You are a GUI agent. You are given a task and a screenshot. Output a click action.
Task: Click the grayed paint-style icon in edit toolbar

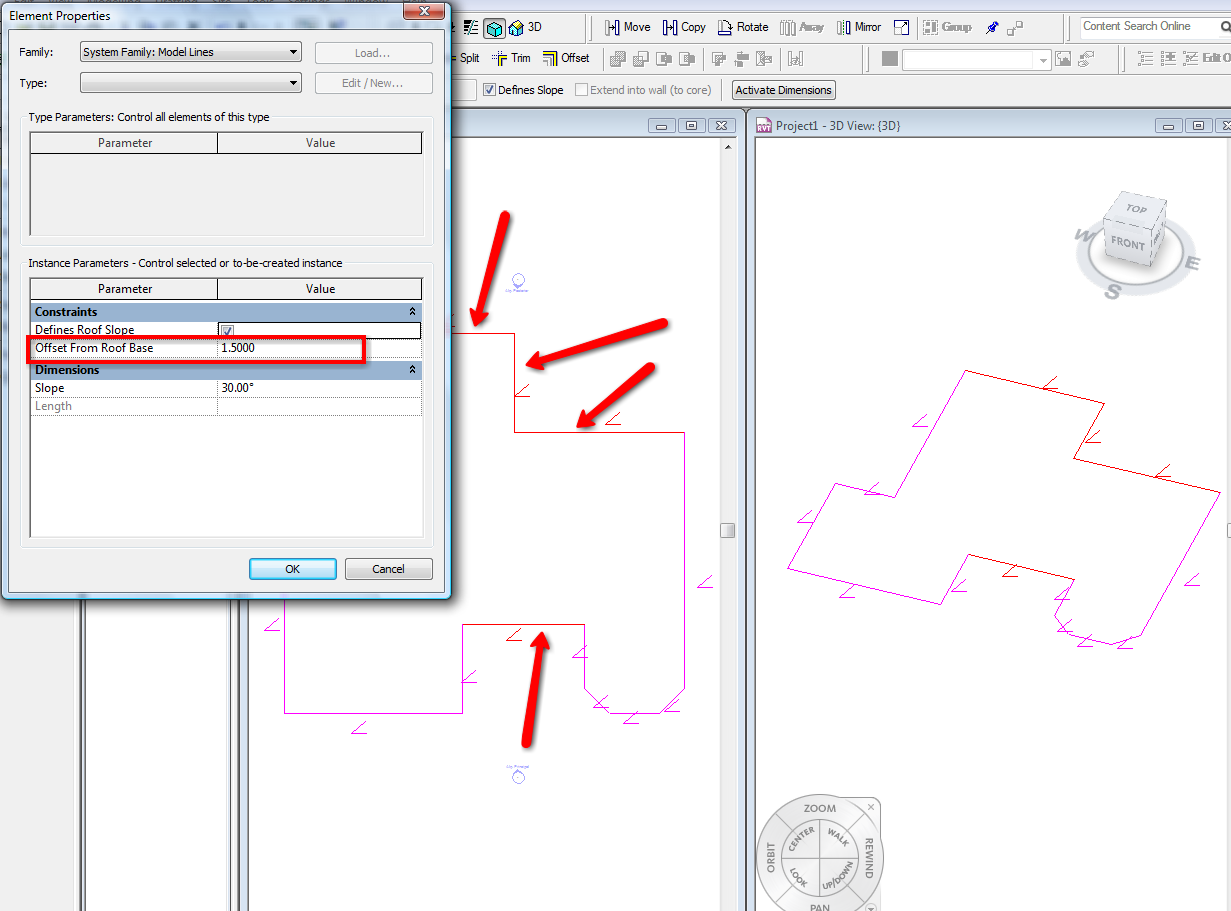(719, 58)
